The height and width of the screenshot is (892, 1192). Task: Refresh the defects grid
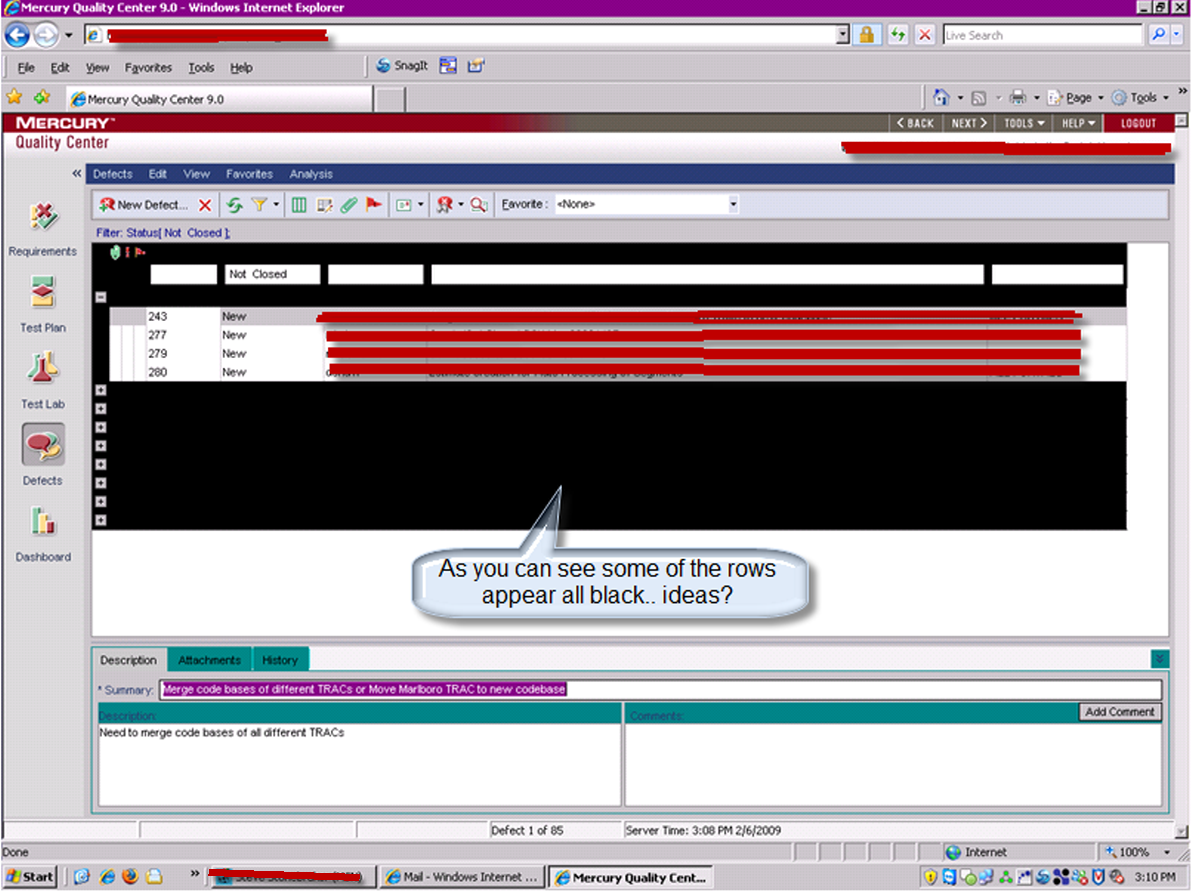pos(235,204)
